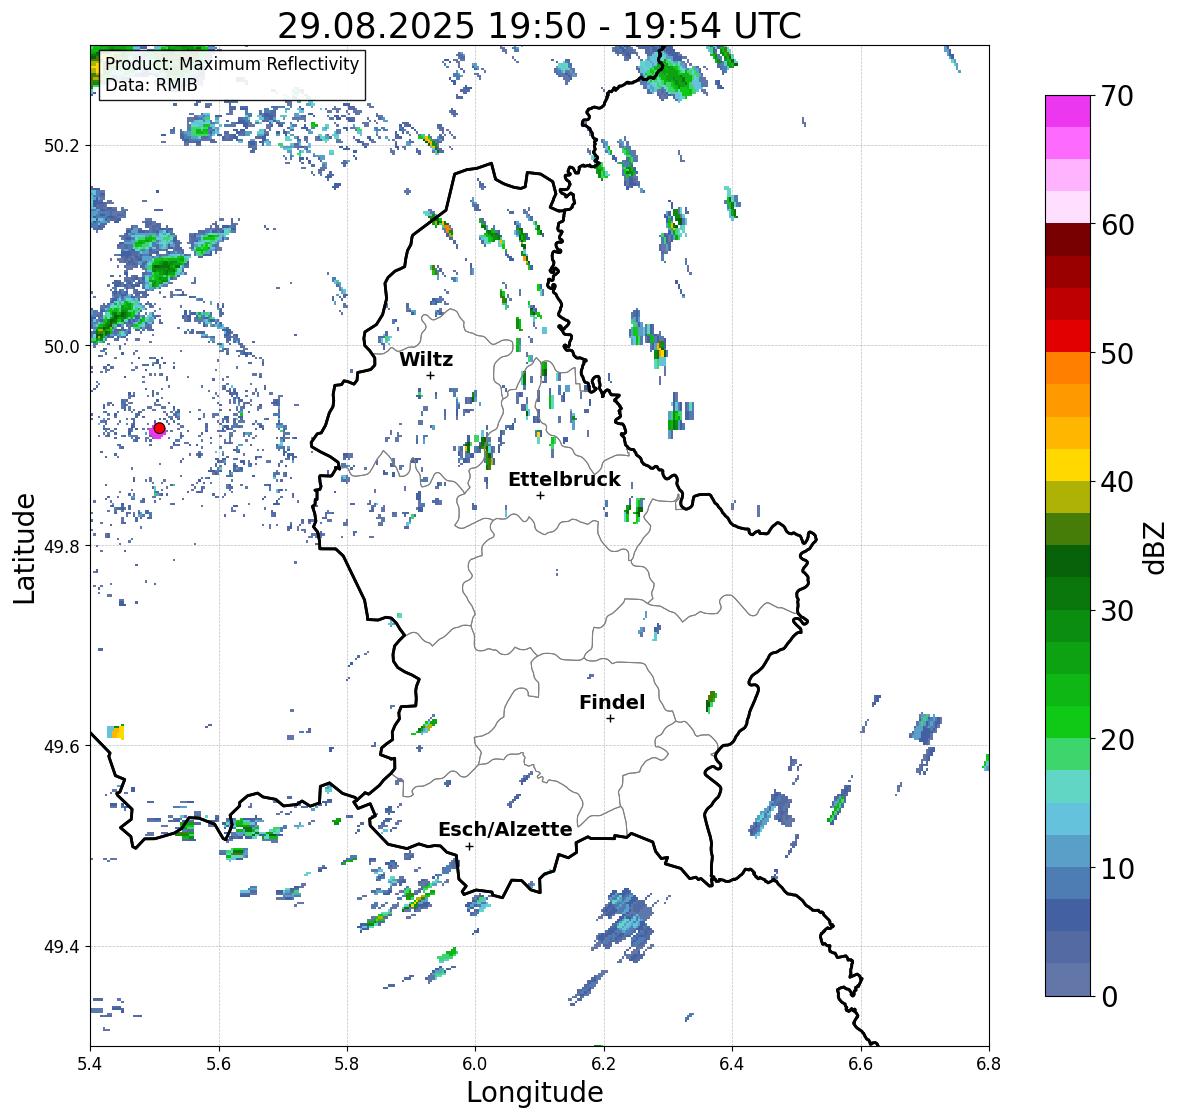Click the orange colorbar segment just below 50
The height and width of the screenshot is (1117, 1179).
pos(1068,368)
